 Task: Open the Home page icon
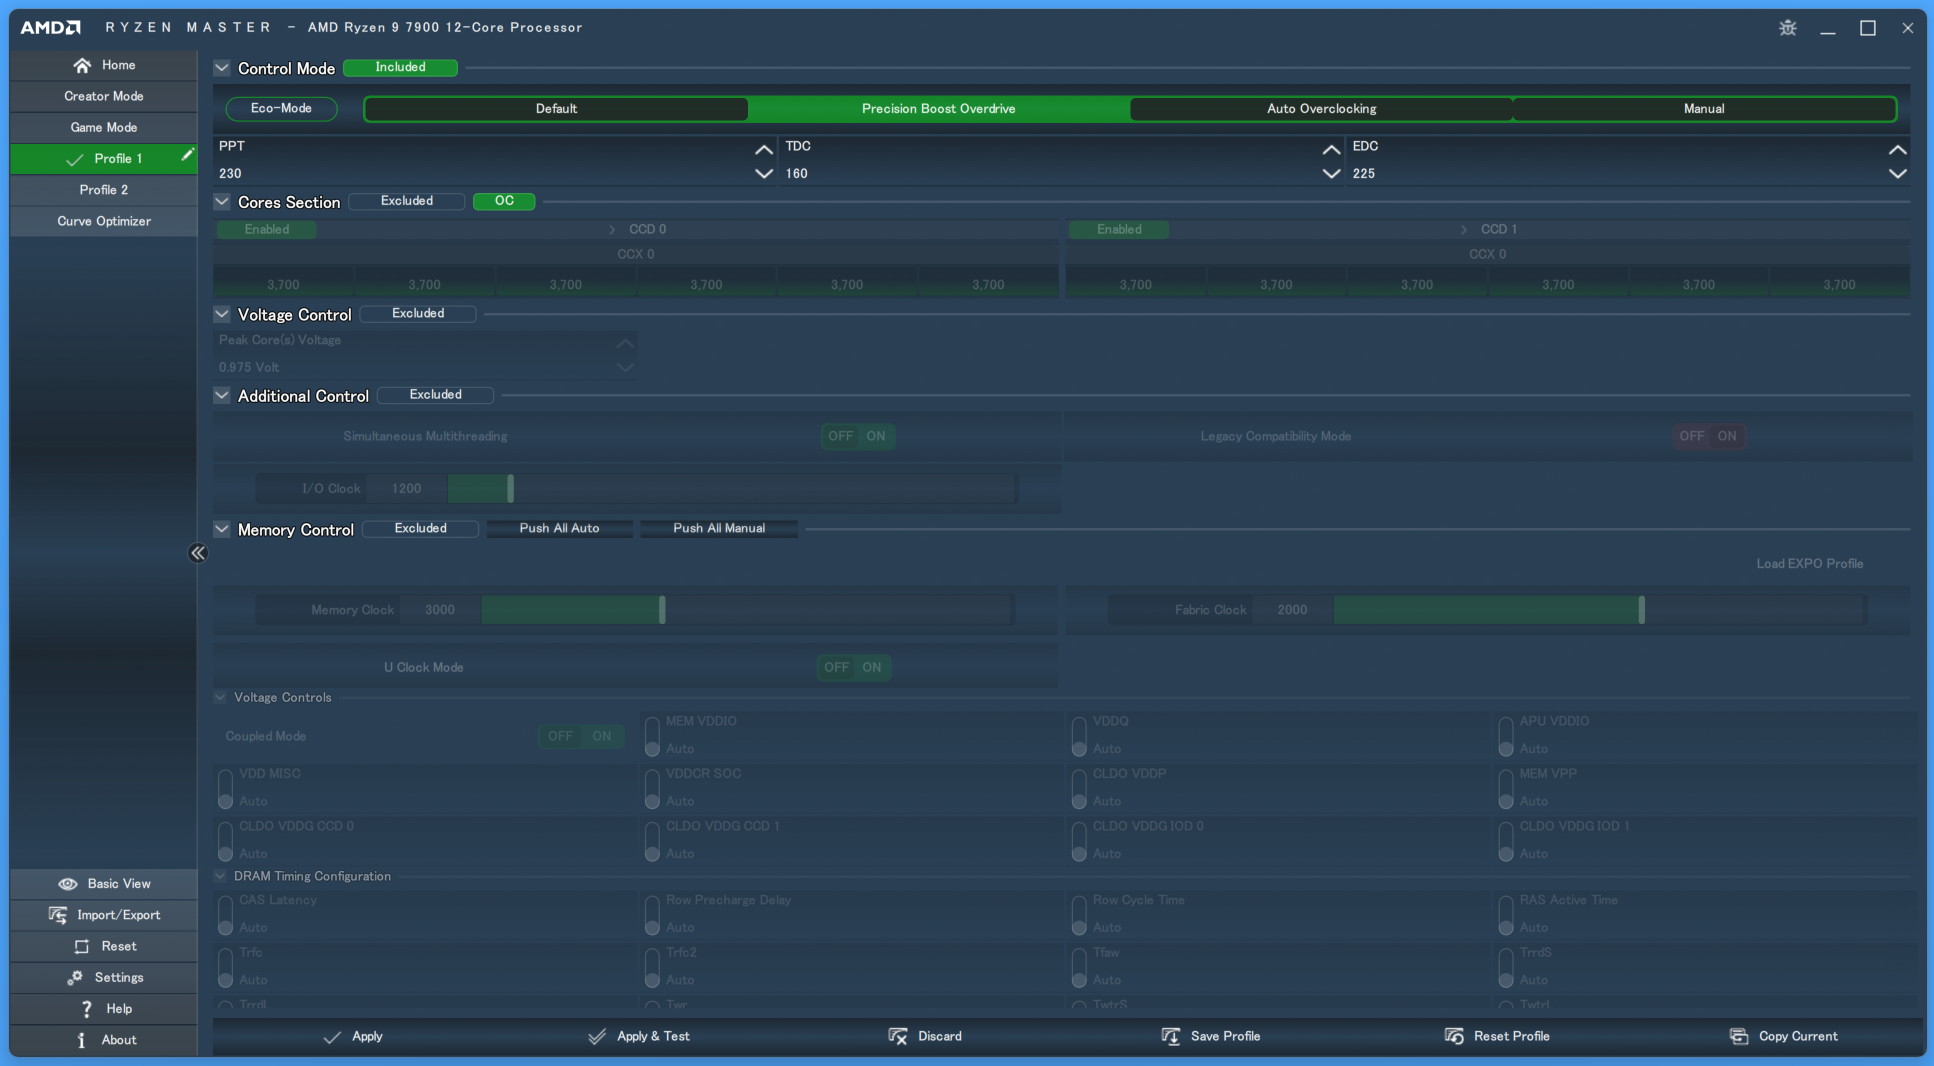(x=82, y=65)
